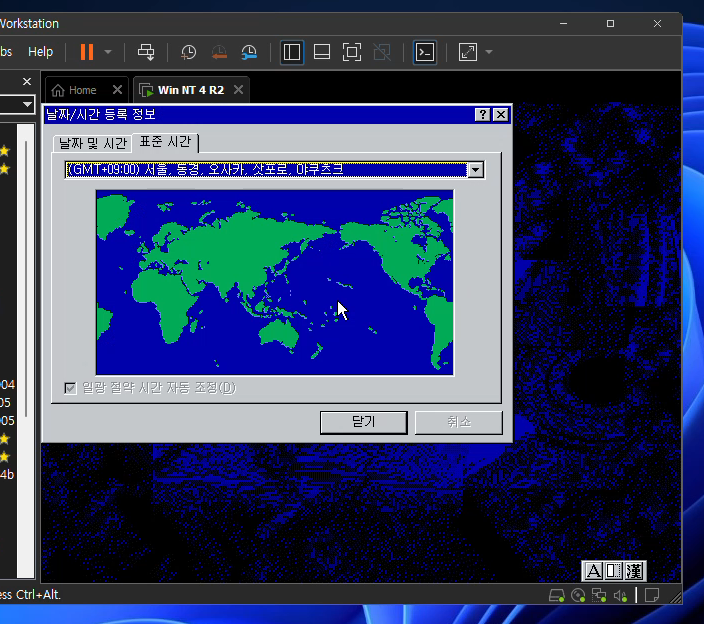704x624 pixels.
Task: Click the 취소 button
Action: 458,422
